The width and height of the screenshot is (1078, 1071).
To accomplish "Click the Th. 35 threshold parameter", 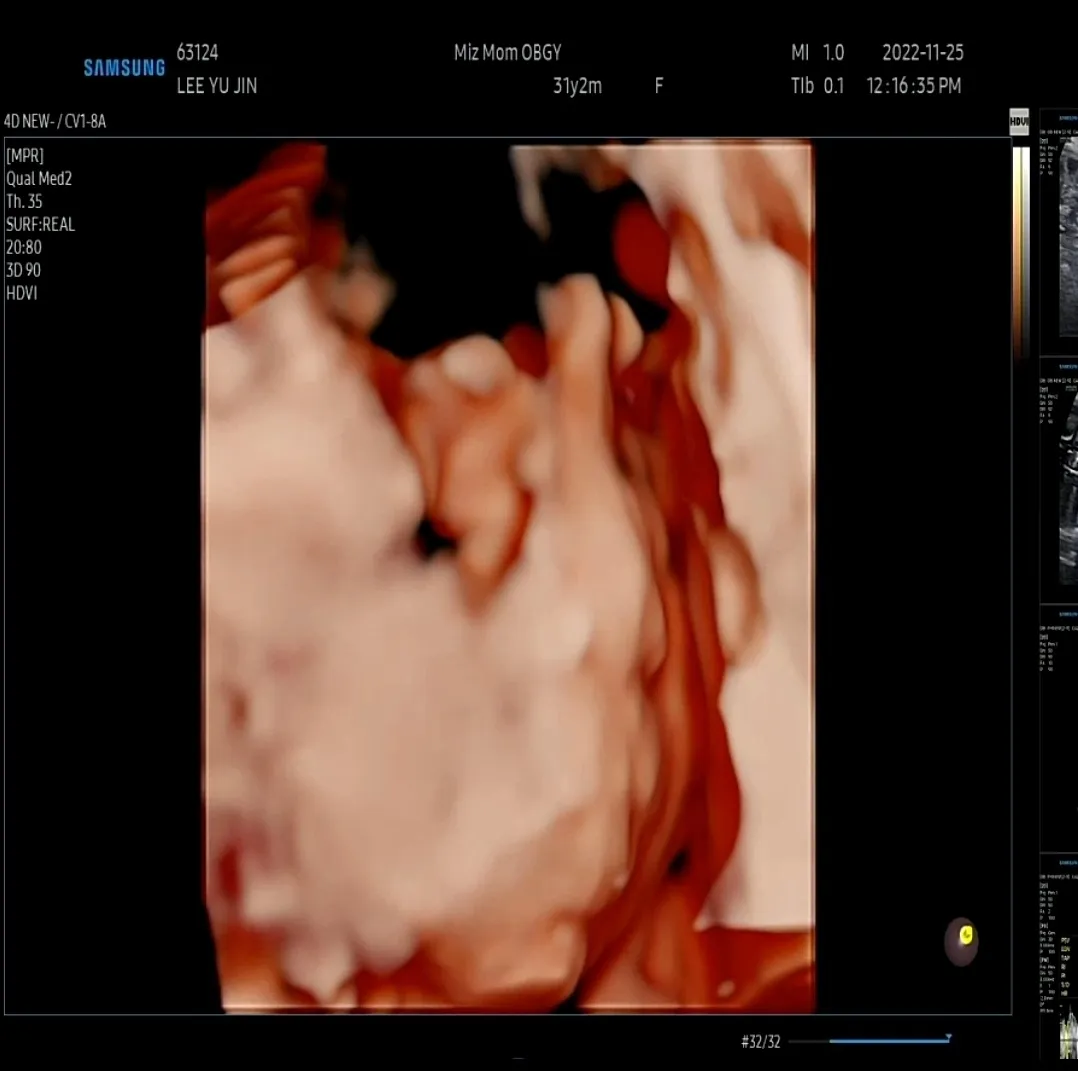I will [24, 201].
